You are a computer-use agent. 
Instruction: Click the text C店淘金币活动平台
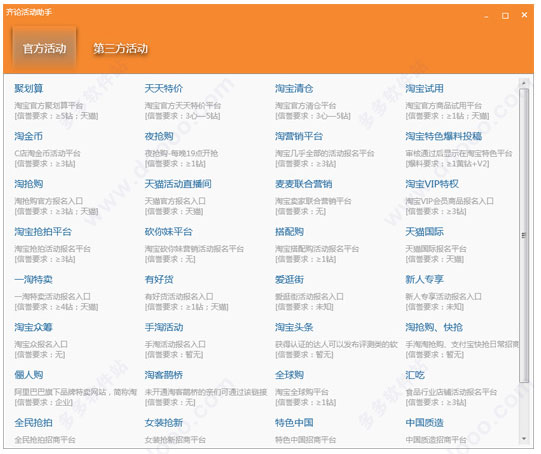tap(47, 153)
